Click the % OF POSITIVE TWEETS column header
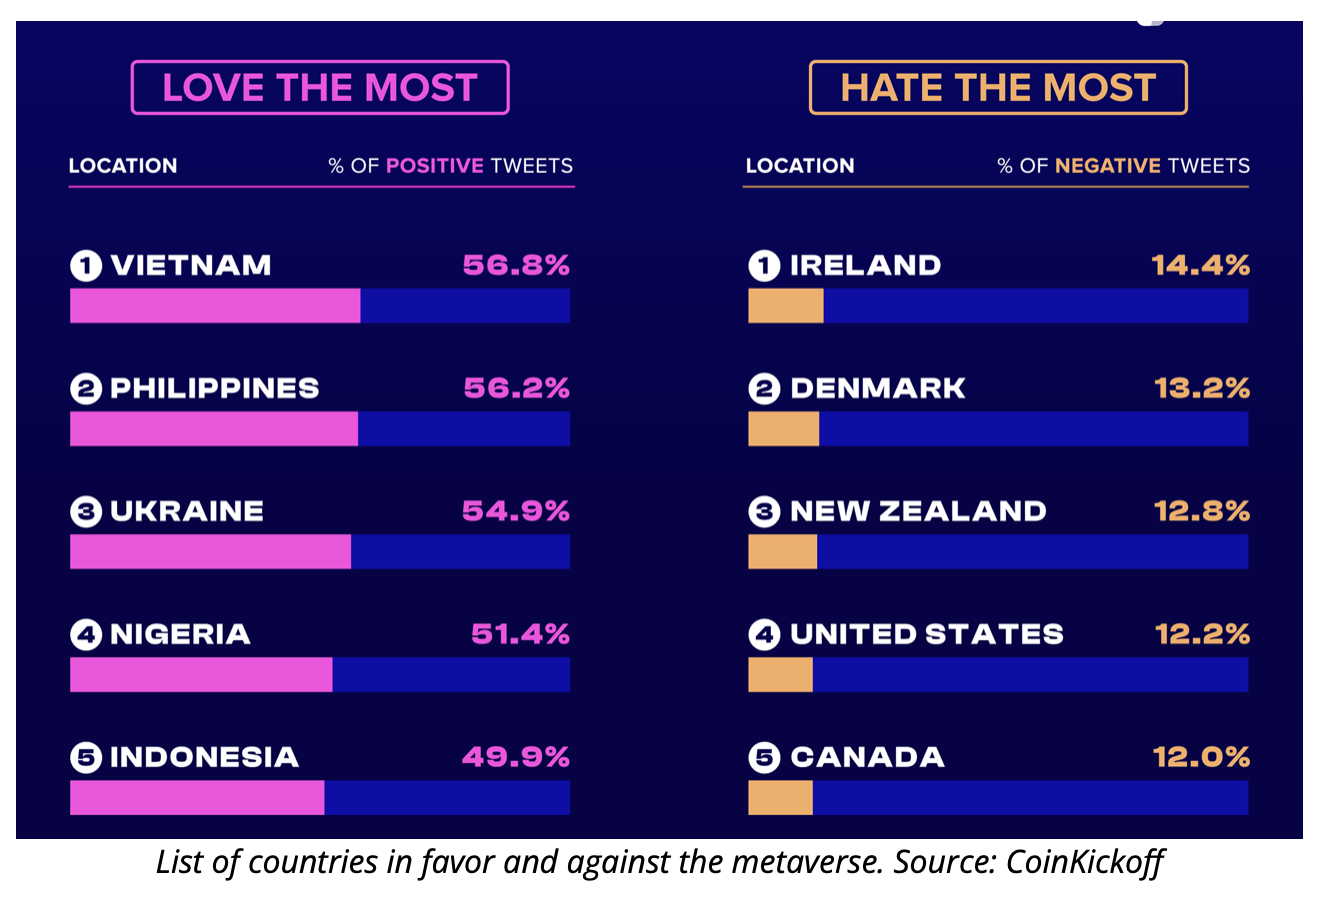Viewport: 1323px width, 897px height. (451, 166)
